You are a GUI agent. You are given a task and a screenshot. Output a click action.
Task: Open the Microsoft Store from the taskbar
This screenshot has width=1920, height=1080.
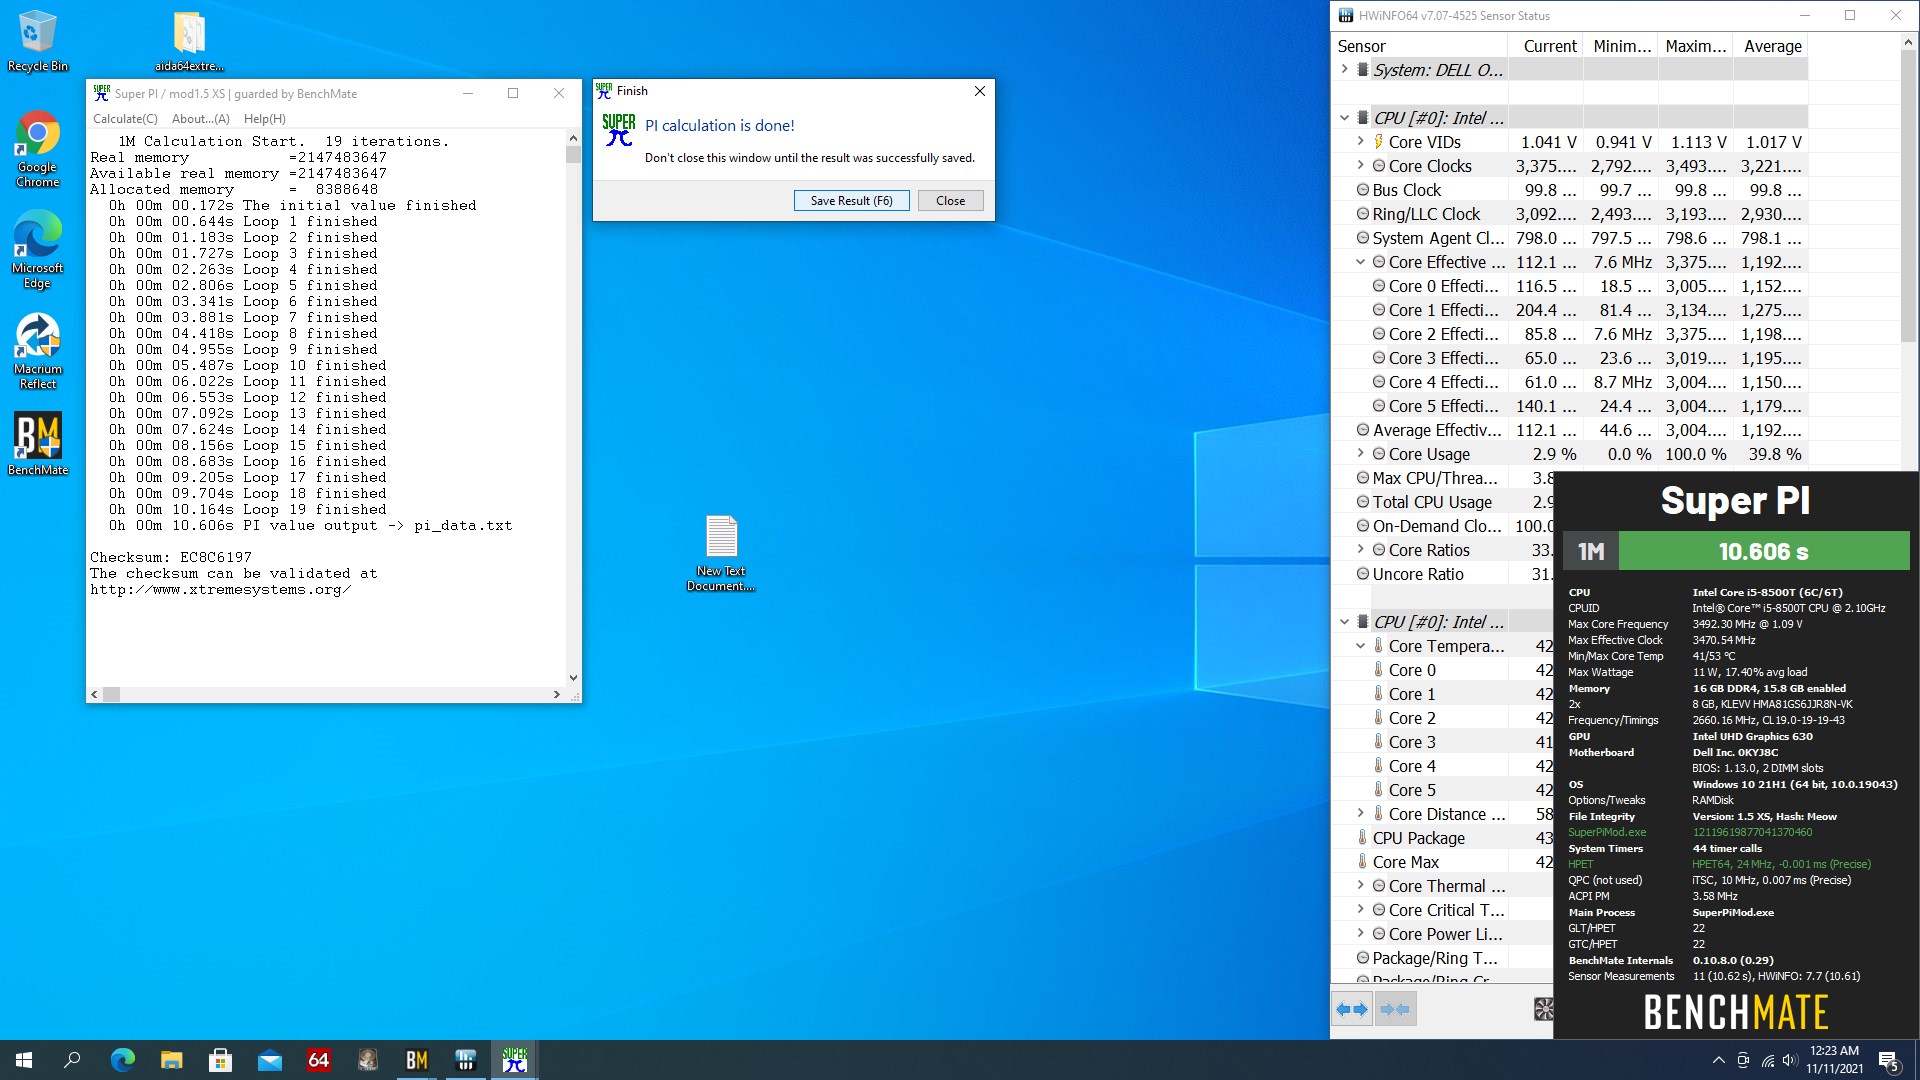point(221,1060)
